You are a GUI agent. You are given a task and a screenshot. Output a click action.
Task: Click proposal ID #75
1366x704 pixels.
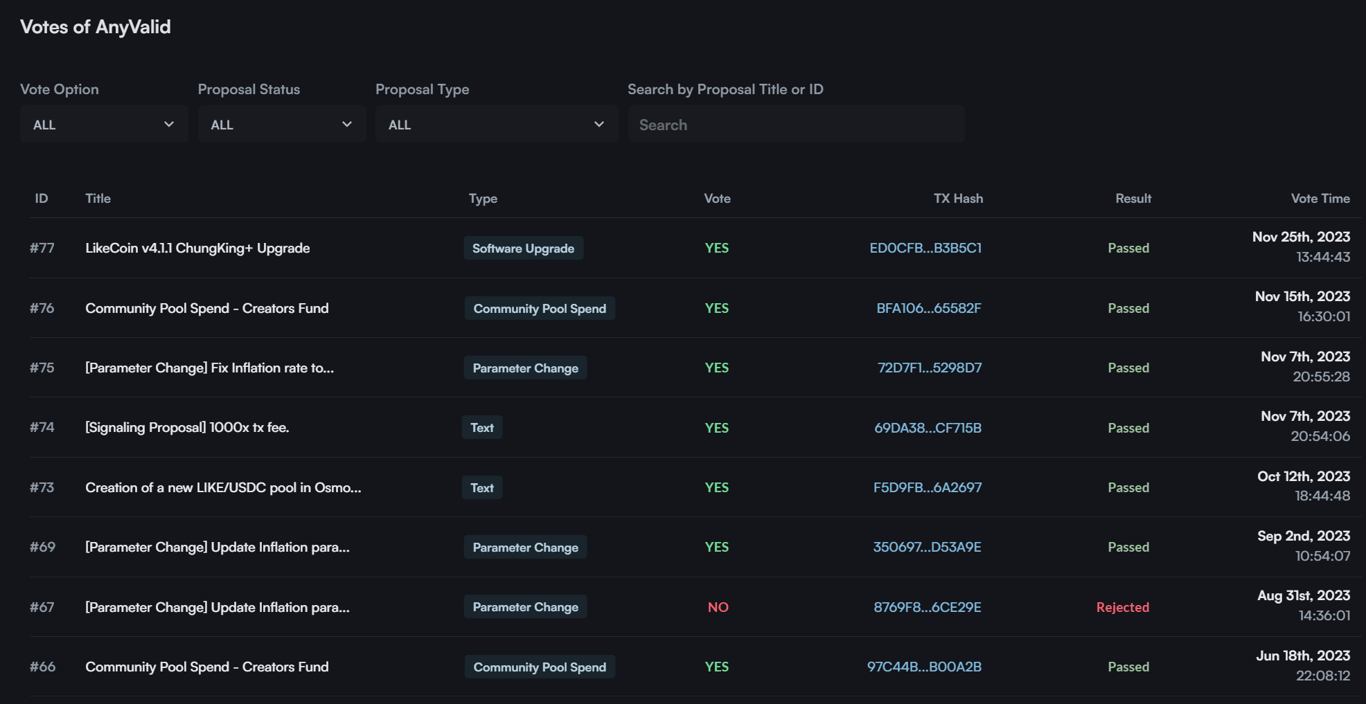click(42, 368)
